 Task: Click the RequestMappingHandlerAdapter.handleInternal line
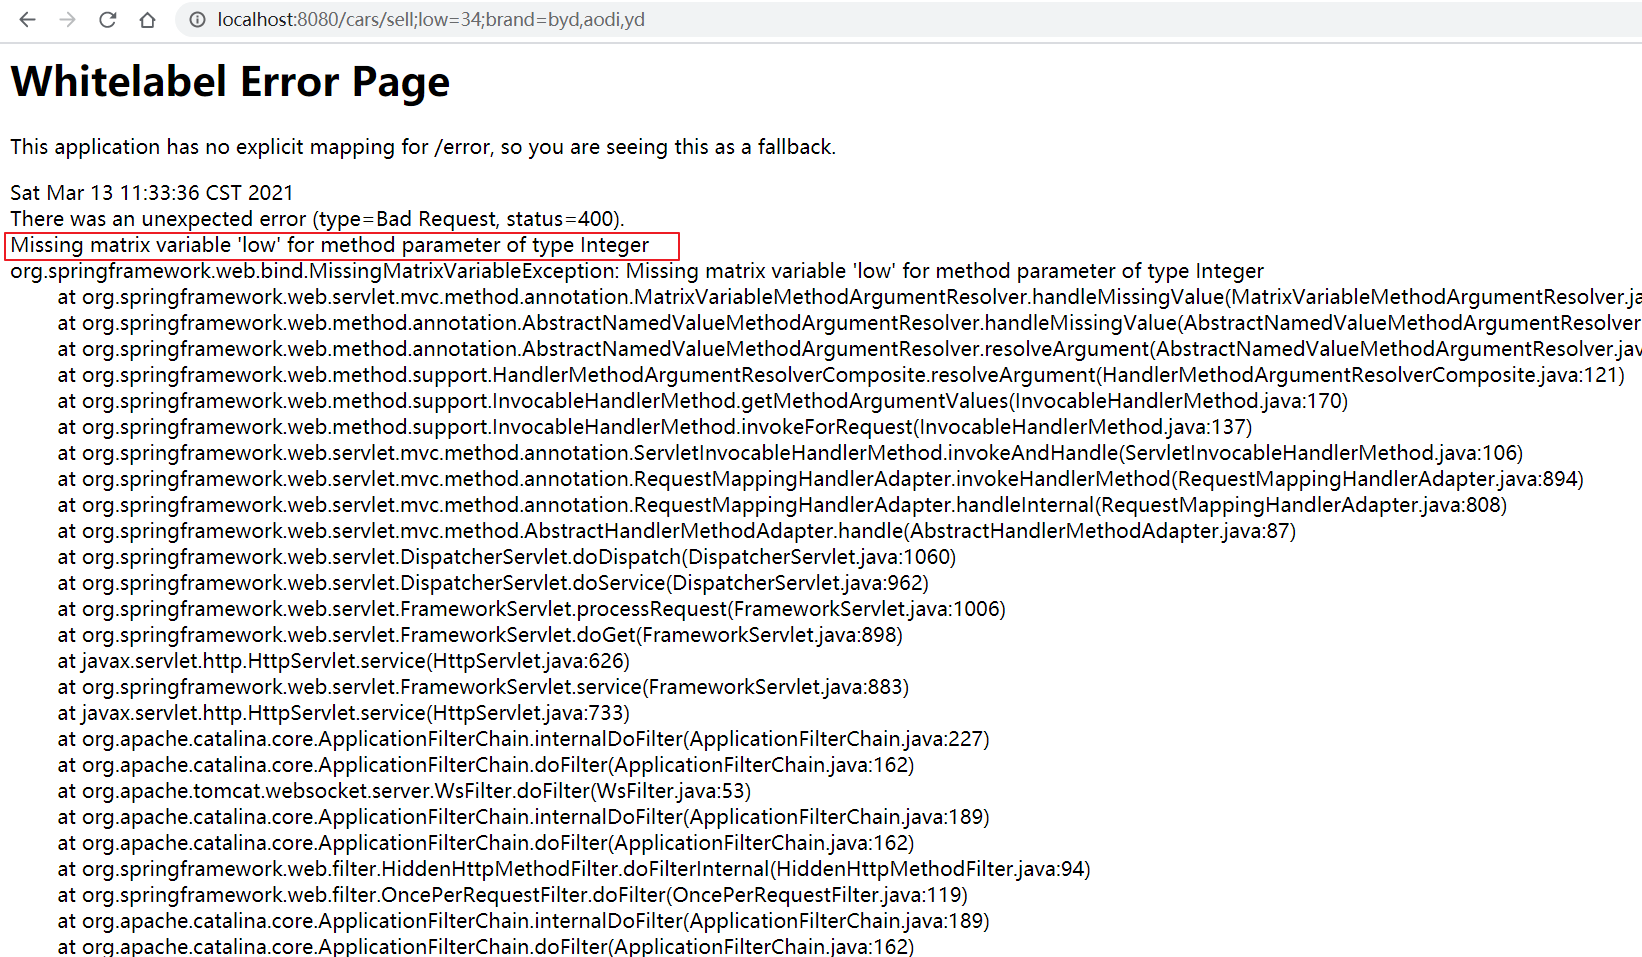(x=782, y=505)
